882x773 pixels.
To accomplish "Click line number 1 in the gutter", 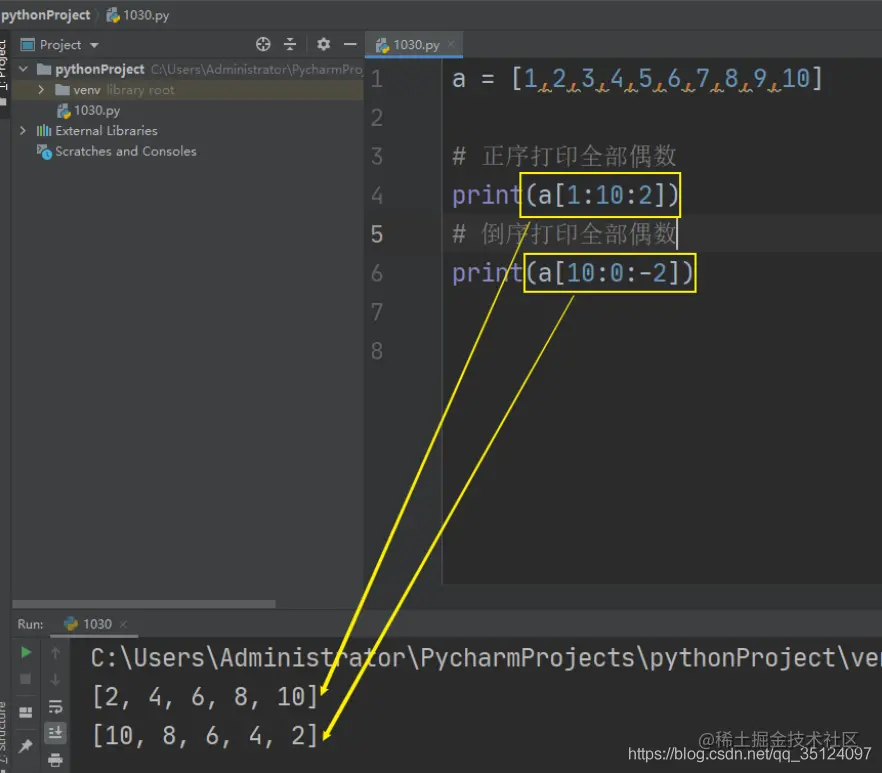I will 377,79.
